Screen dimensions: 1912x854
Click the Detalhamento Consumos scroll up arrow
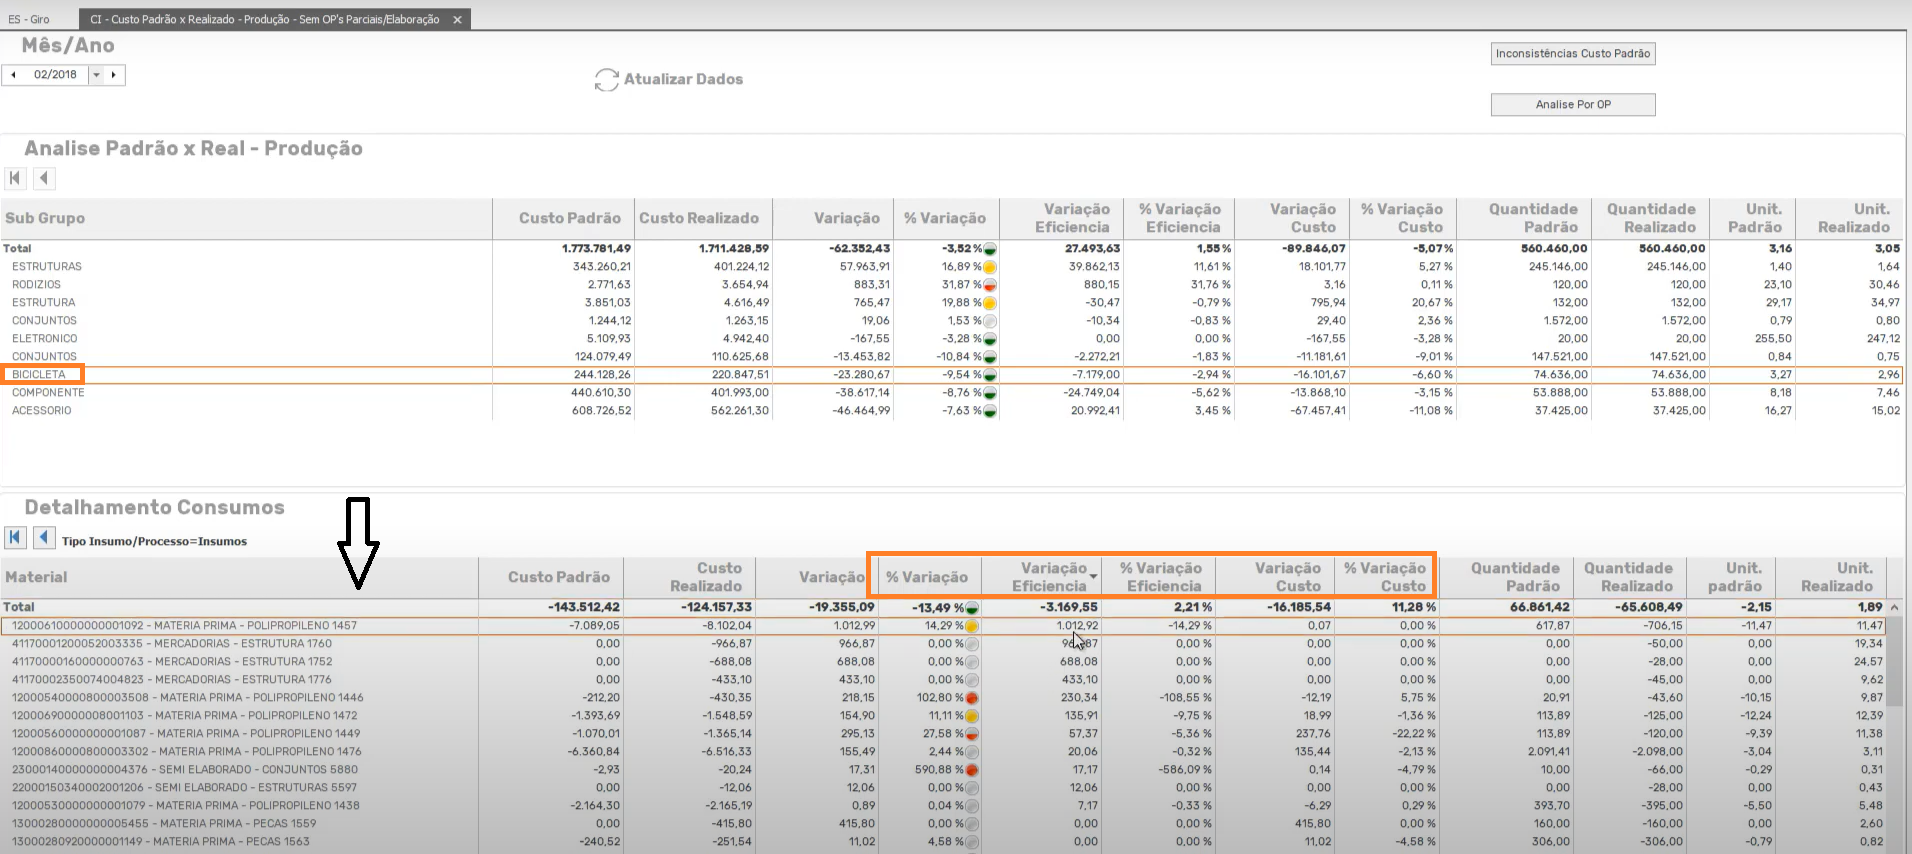tap(1894, 608)
